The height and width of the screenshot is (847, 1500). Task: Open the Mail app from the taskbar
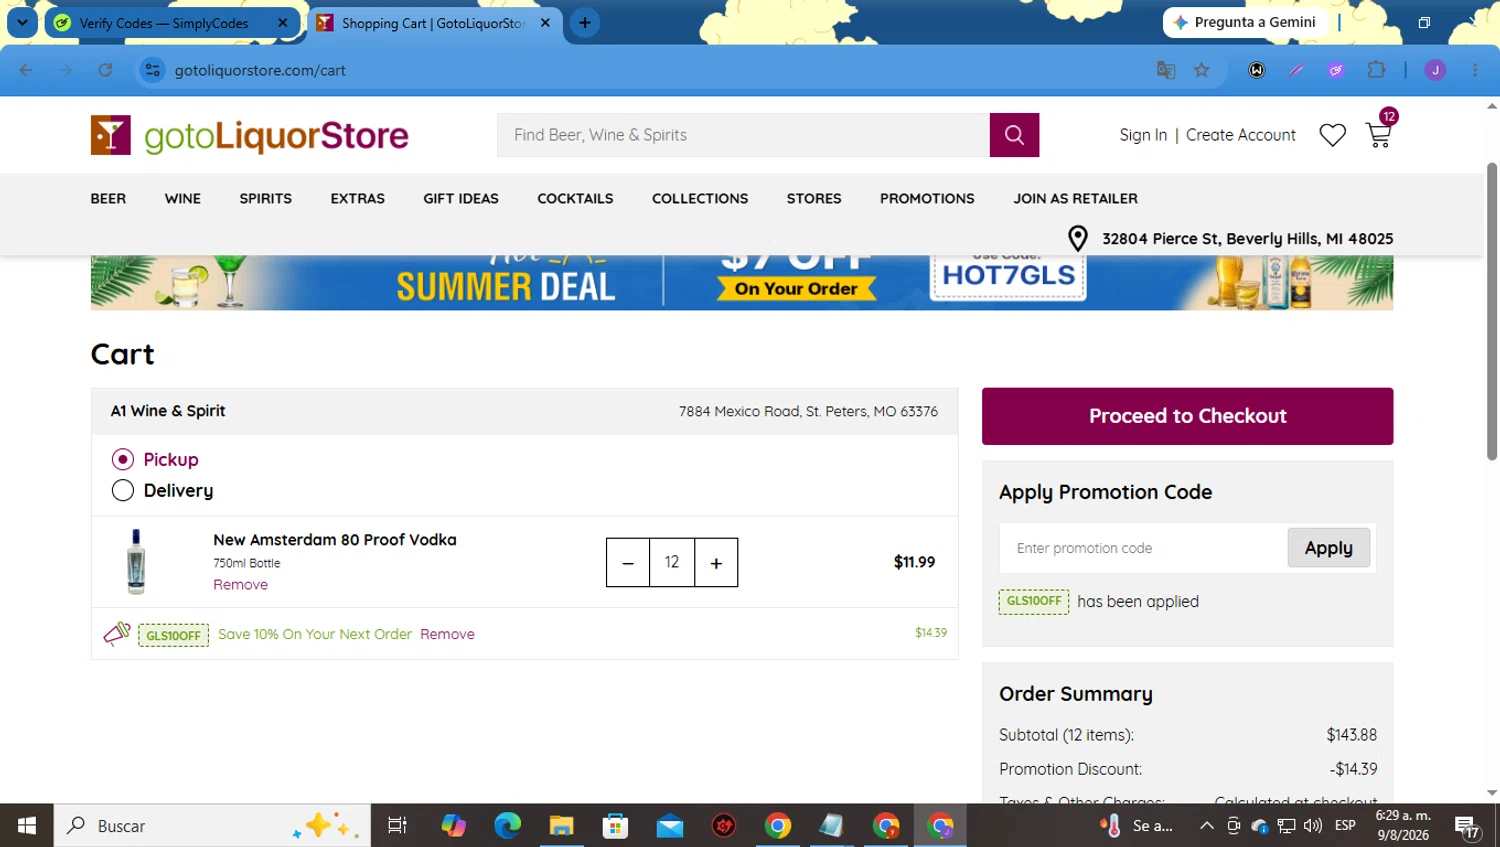click(x=670, y=826)
